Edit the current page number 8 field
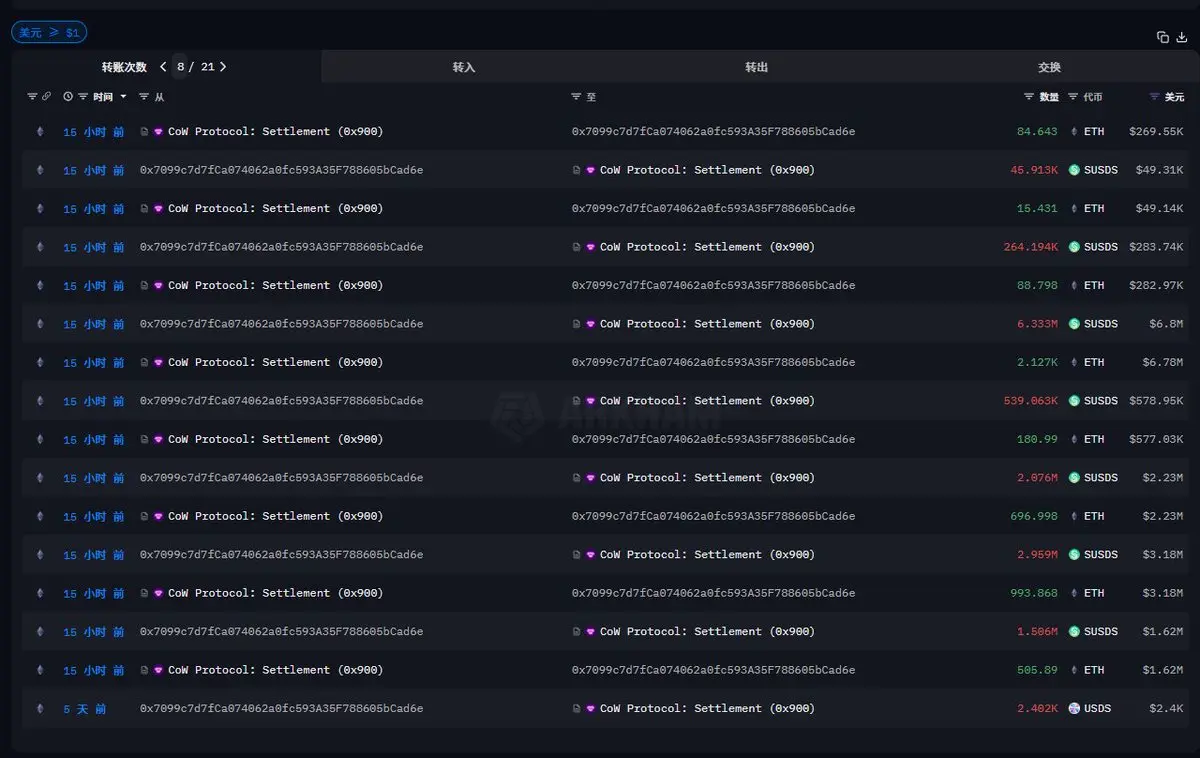This screenshot has width=1200, height=758. pos(181,67)
